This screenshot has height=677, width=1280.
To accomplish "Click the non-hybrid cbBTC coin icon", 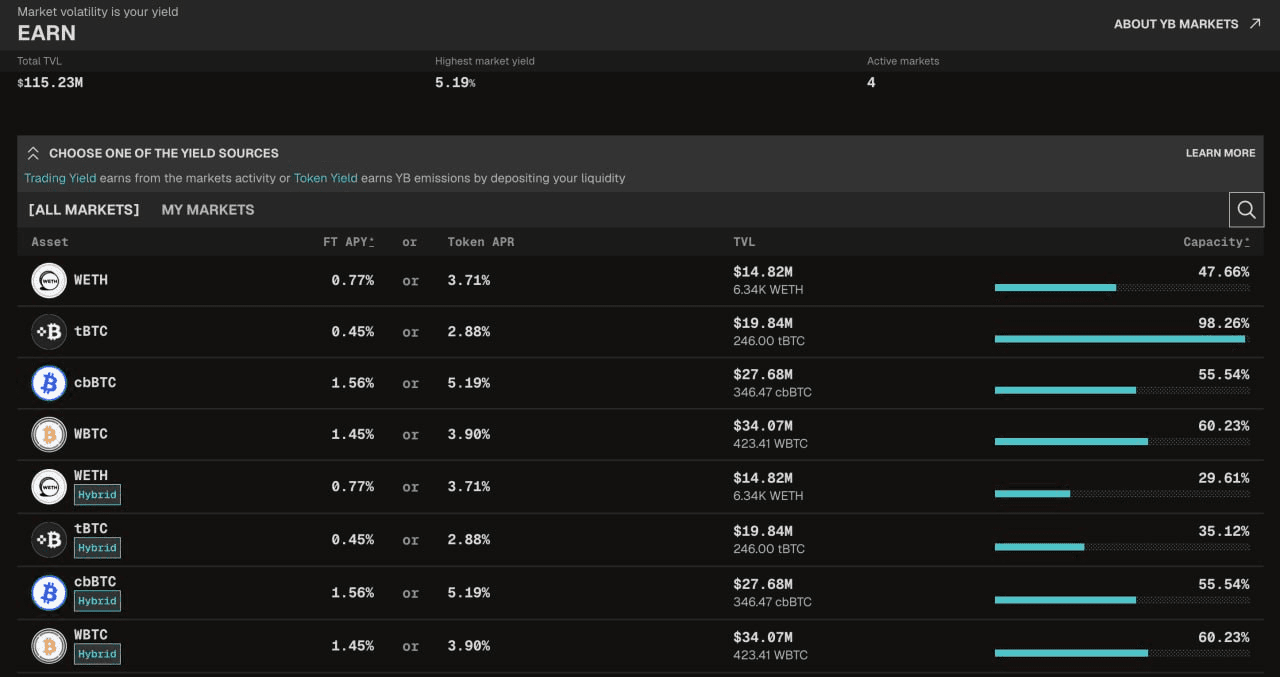I will pyautogui.click(x=49, y=383).
